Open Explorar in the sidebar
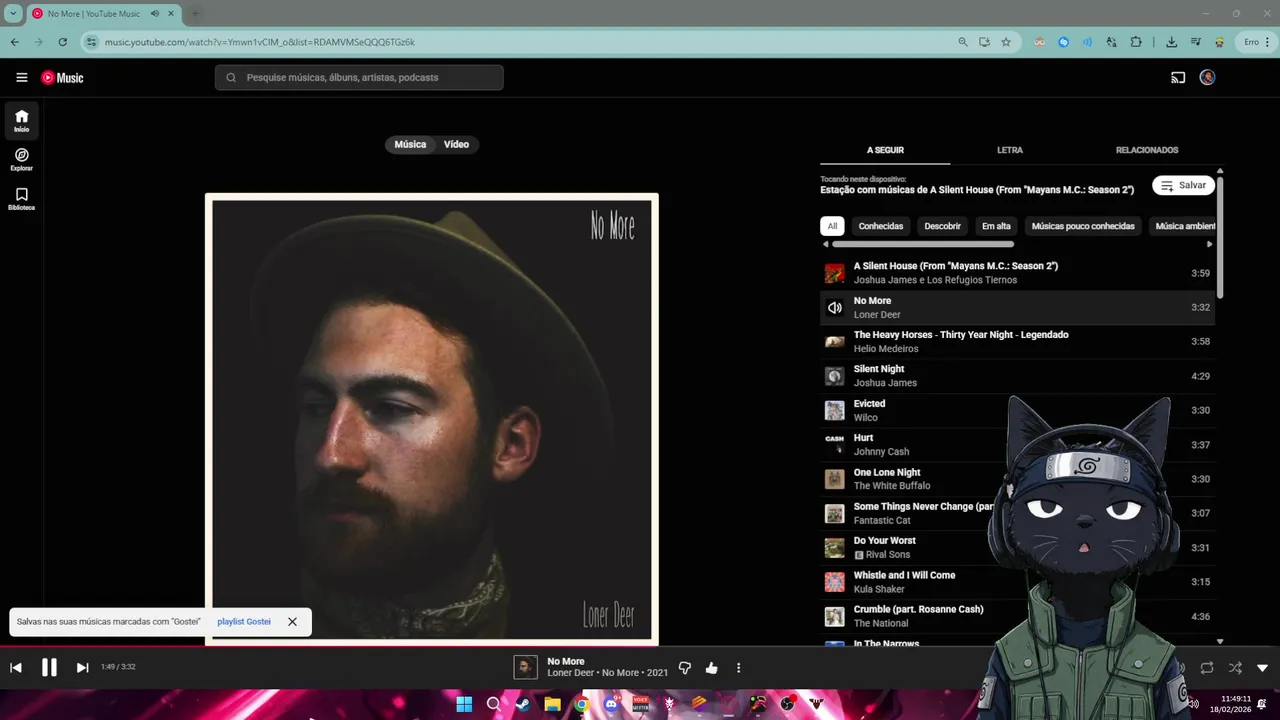 pyautogui.click(x=21, y=159)
